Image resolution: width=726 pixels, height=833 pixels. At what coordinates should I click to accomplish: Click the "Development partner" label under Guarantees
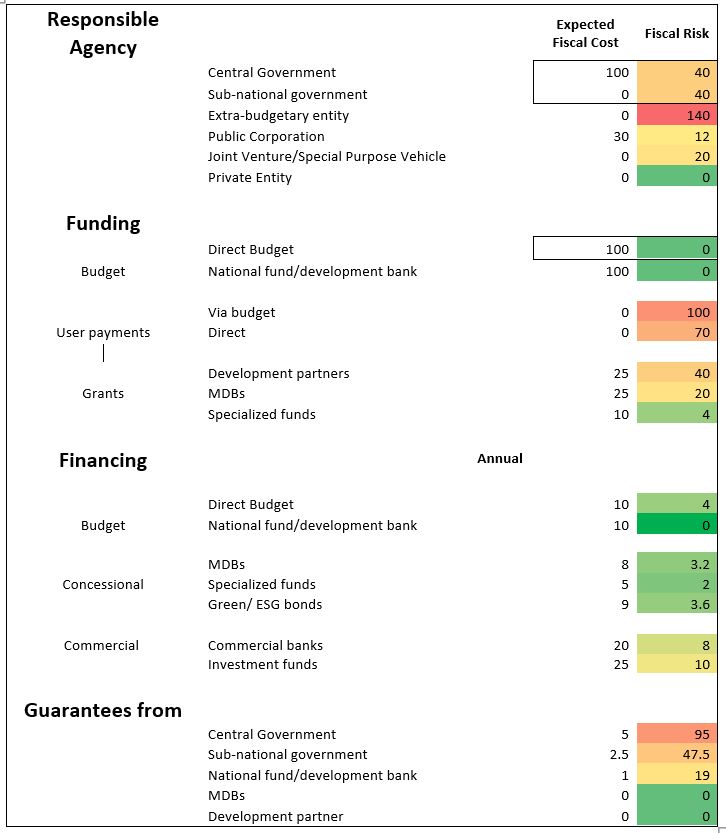[275, 817]
